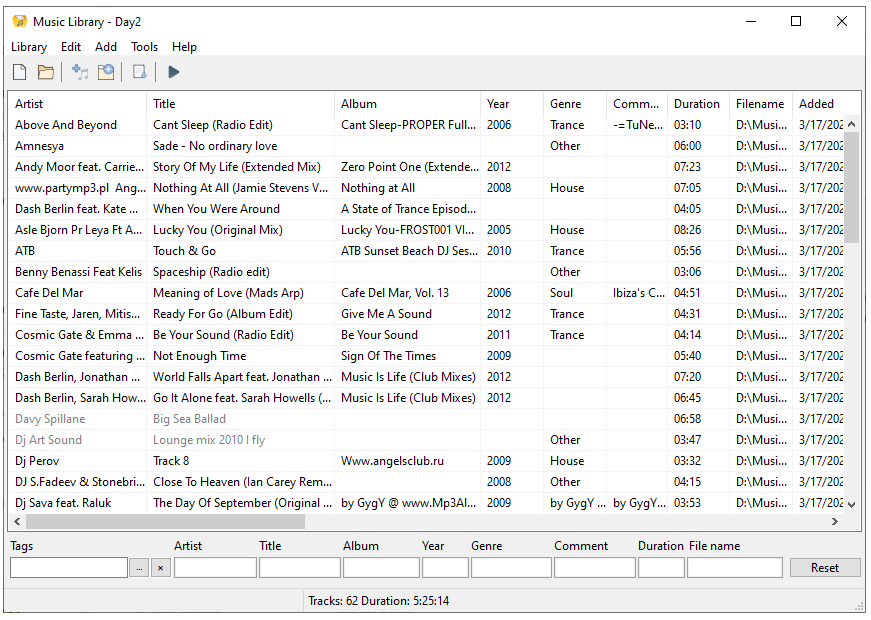
Task: Select the Above And Beyond track row
Action: click(x=427, y=125)
